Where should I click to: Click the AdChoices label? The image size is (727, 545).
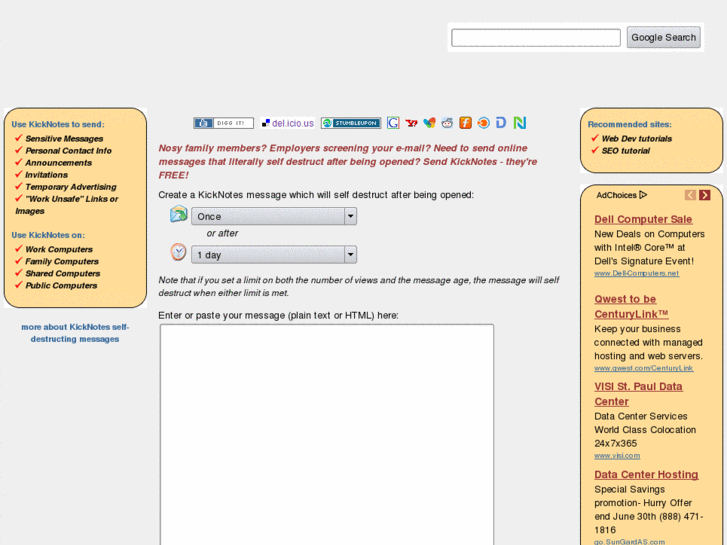coord(616,195)
